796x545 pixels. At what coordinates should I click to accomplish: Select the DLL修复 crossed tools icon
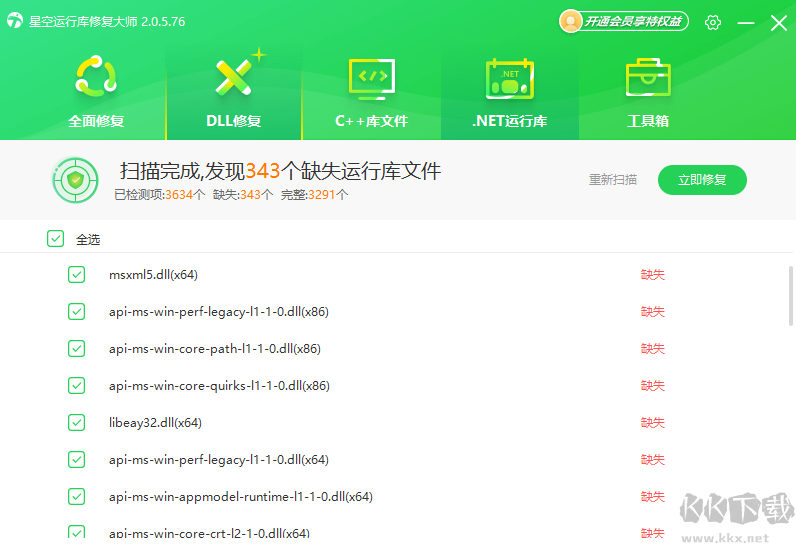tap(234, 77)
